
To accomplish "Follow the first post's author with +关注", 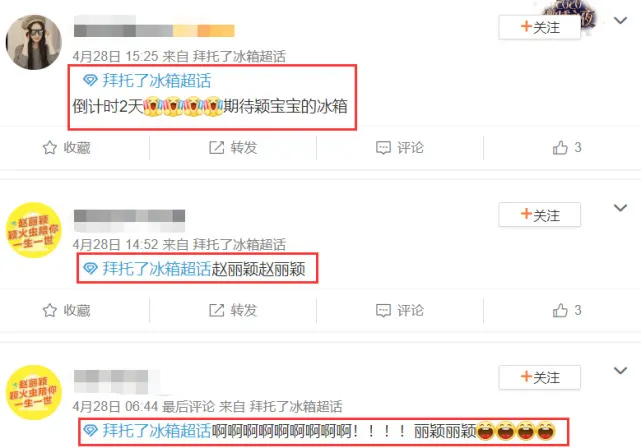I will tap(540, 27).
